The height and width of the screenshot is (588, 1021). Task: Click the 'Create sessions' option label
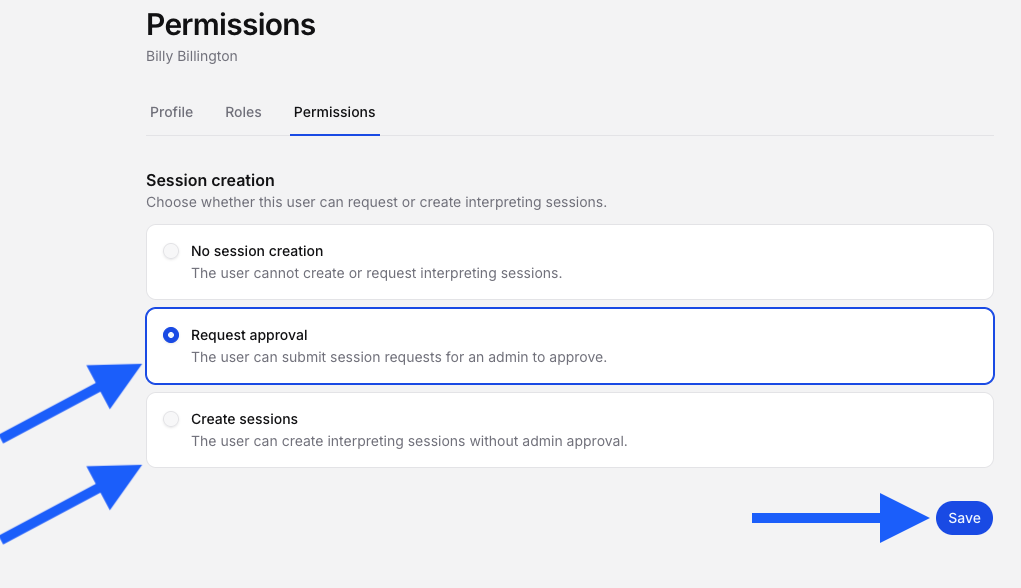(x=244, y=419)
